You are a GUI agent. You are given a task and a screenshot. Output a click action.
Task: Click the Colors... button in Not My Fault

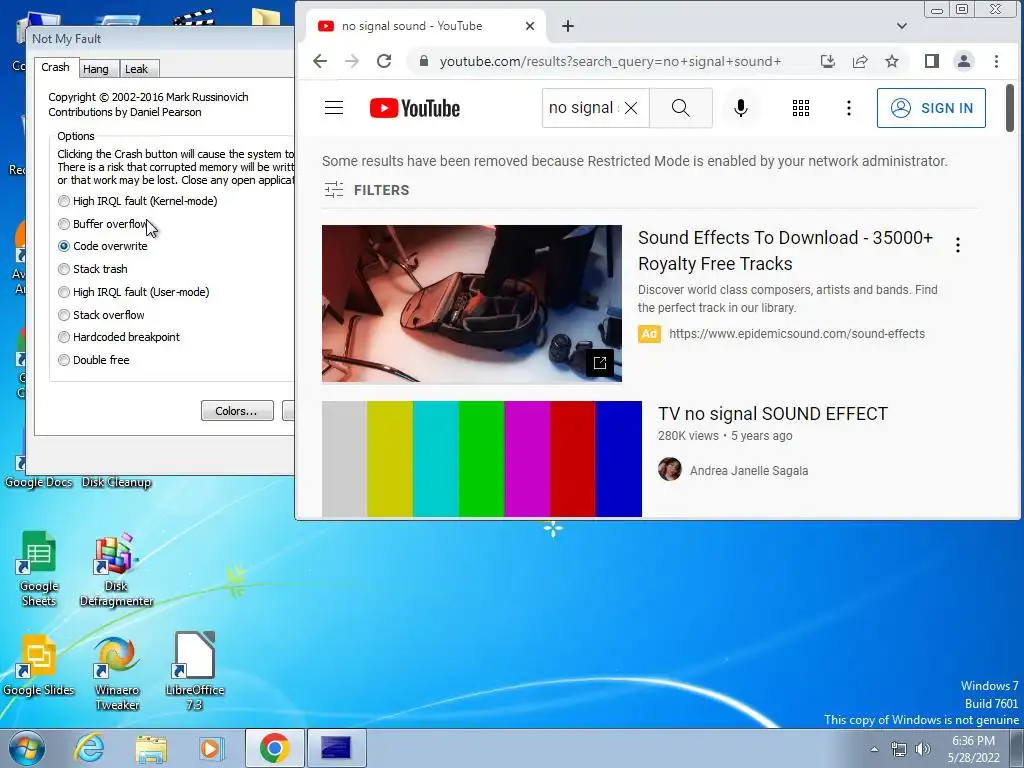point(236,411)
